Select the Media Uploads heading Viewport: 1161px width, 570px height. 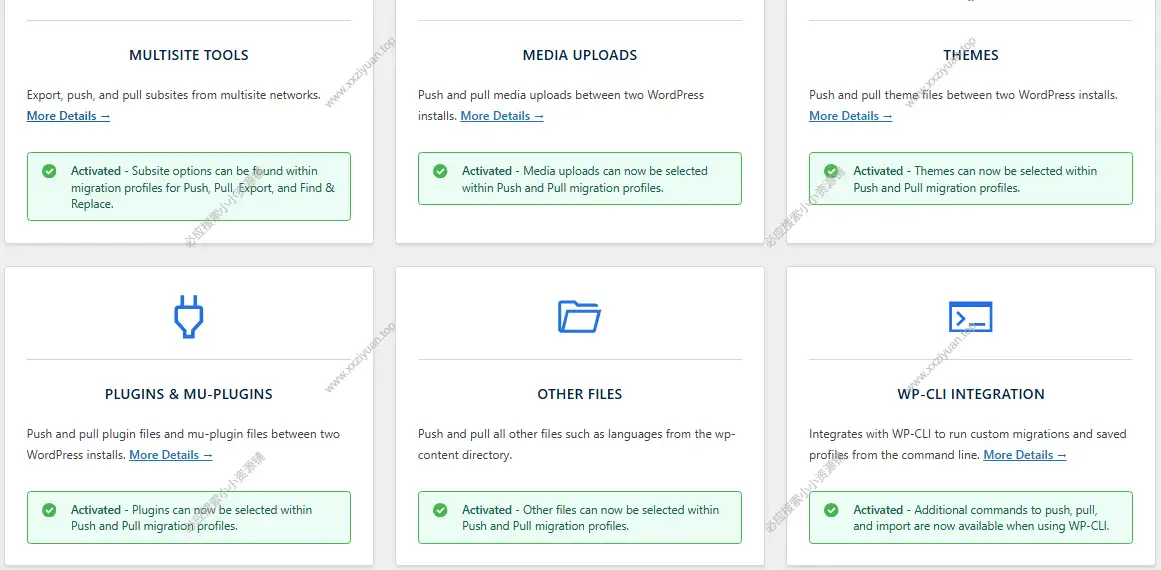point(580,55)
